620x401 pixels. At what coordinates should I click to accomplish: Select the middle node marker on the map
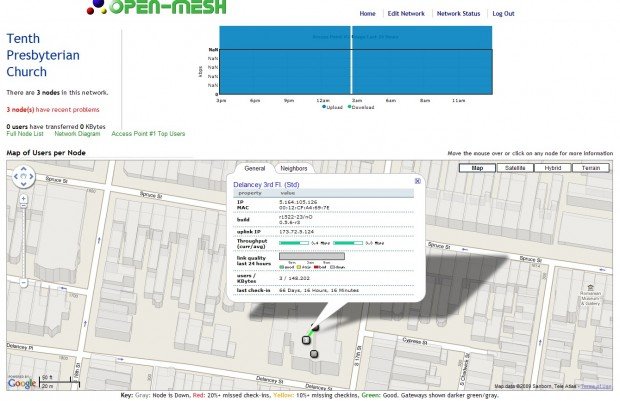[306, 340]
